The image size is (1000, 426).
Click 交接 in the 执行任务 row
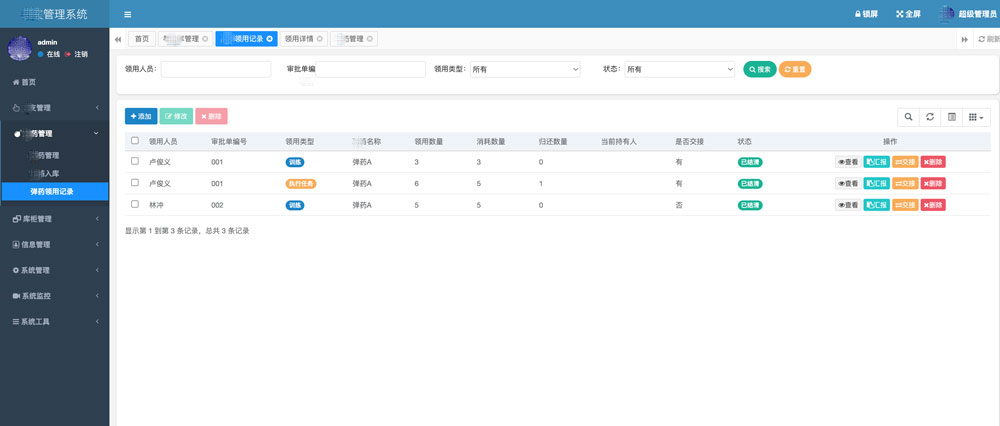905,184
